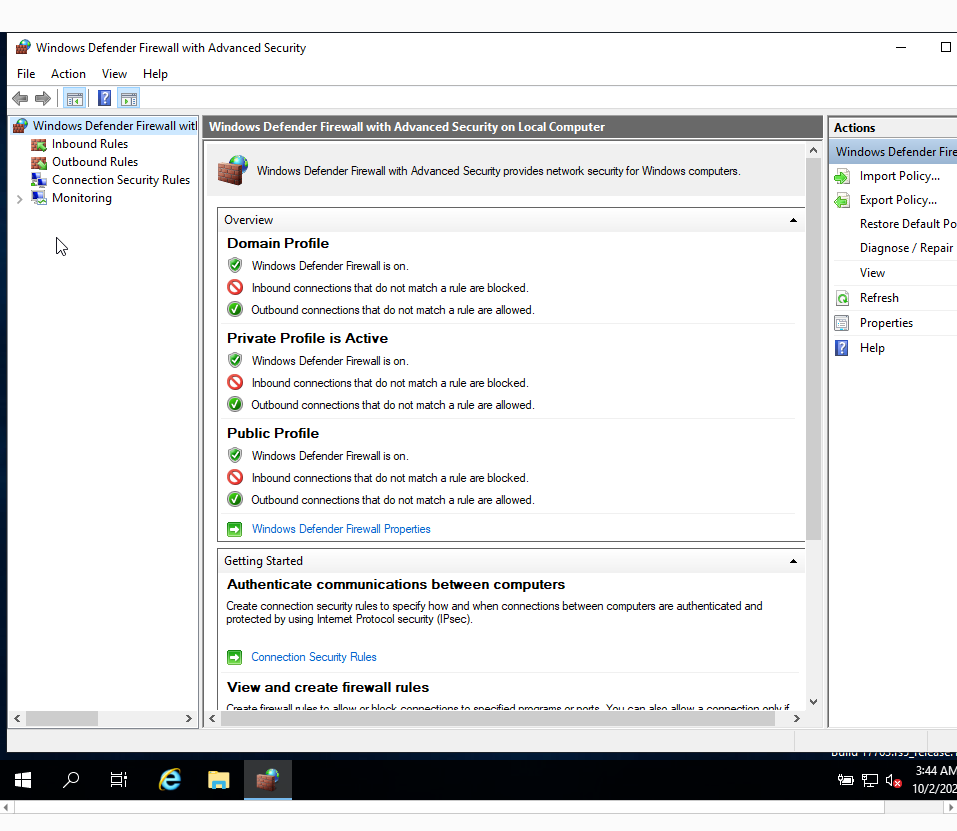The width and height of the screenshot is (957, 831).
Task: Click the Back arrow toolbar icon
Action: [x=20, y=98]
